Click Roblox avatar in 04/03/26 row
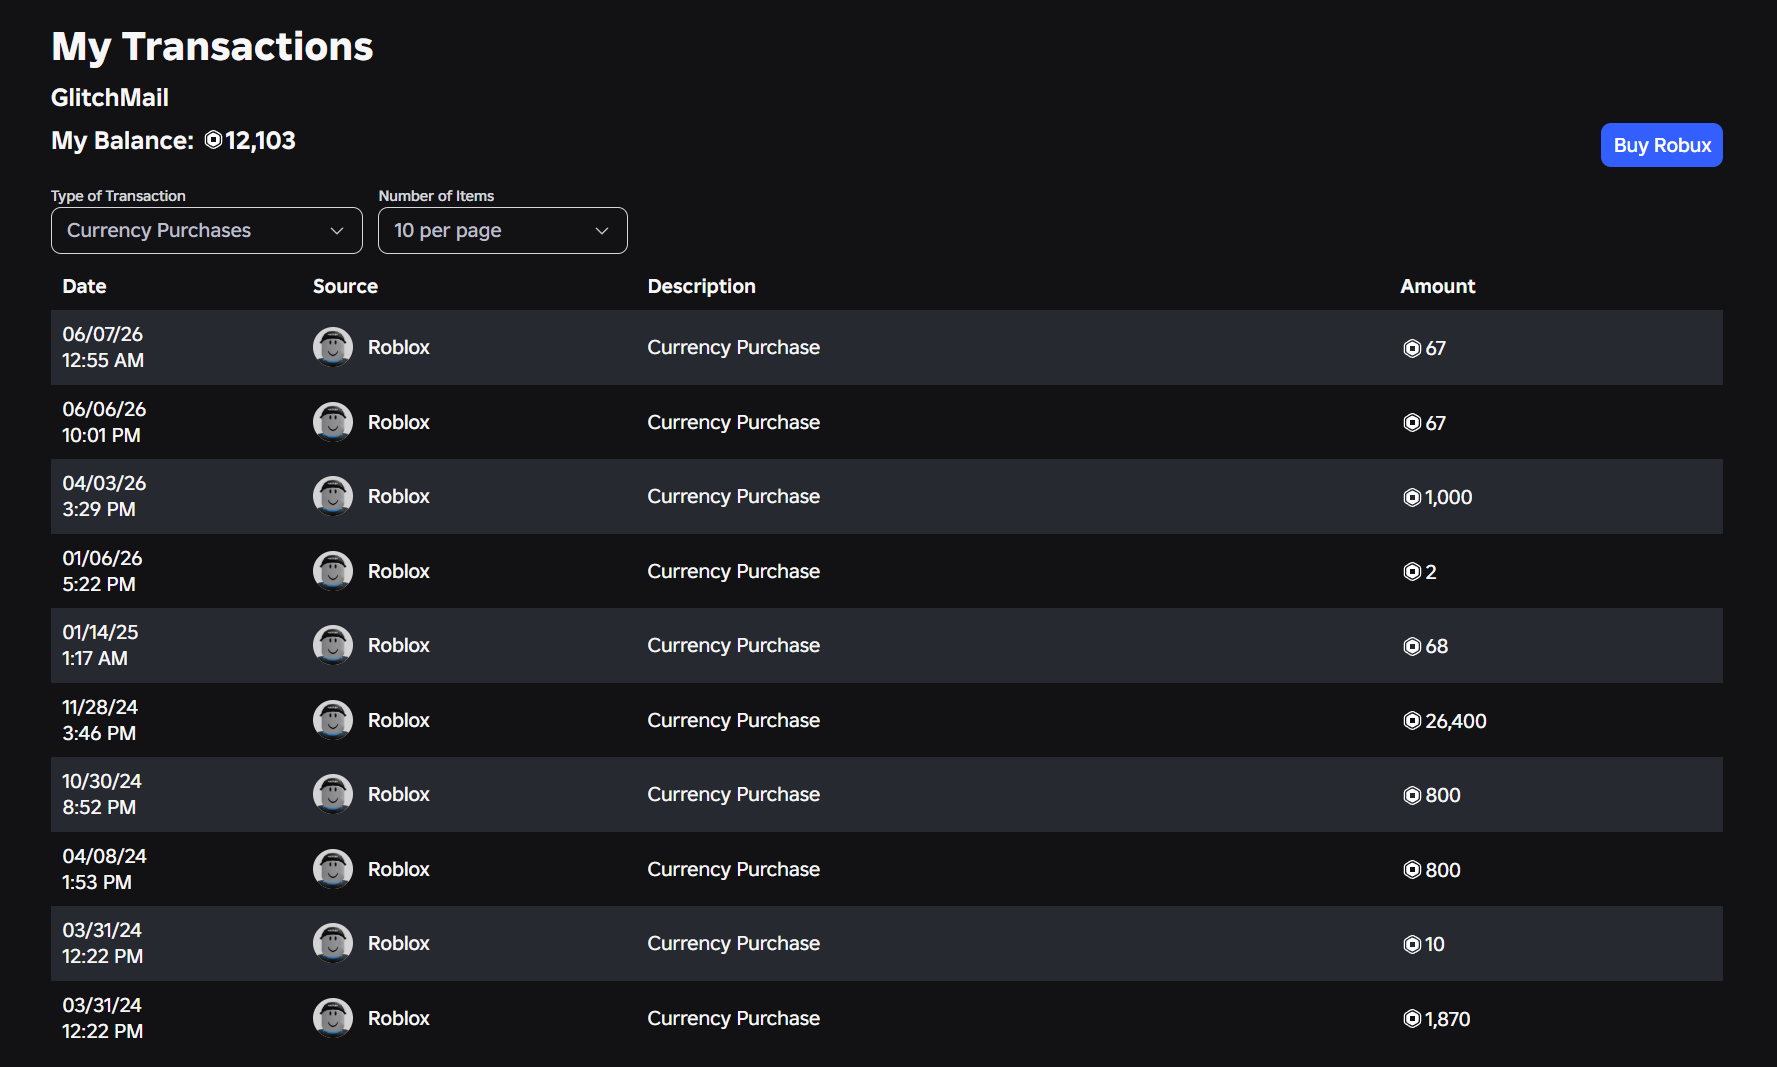Screen dimensions: 1777x1067 pyautogui.click(x=333, y=496)
